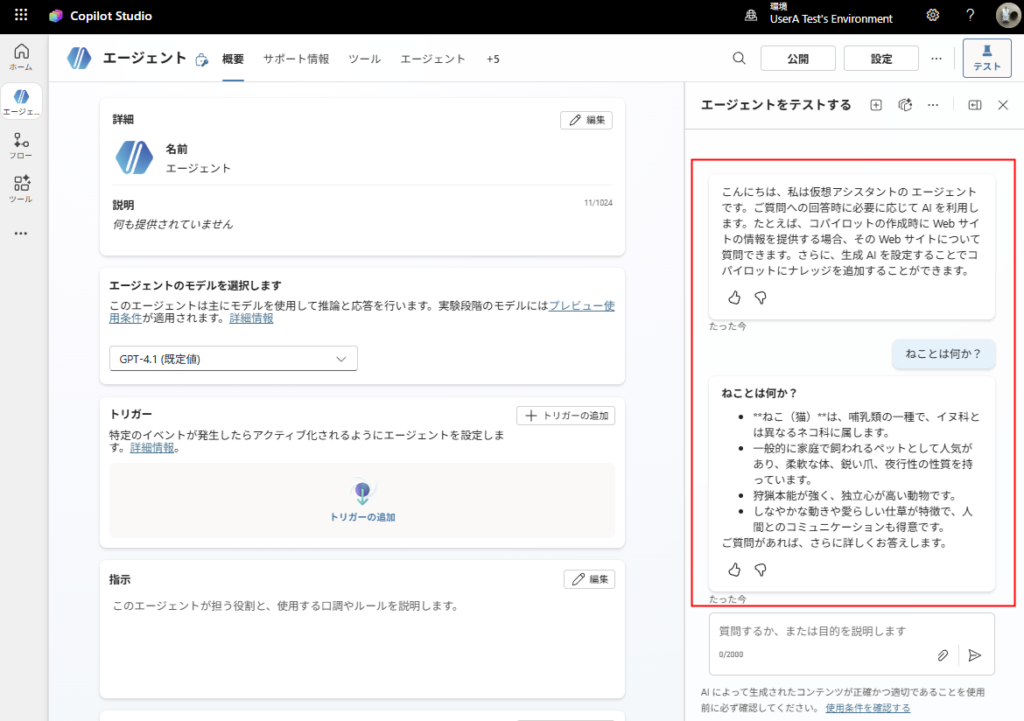Open the more options ellipsis in test panel

932,105
